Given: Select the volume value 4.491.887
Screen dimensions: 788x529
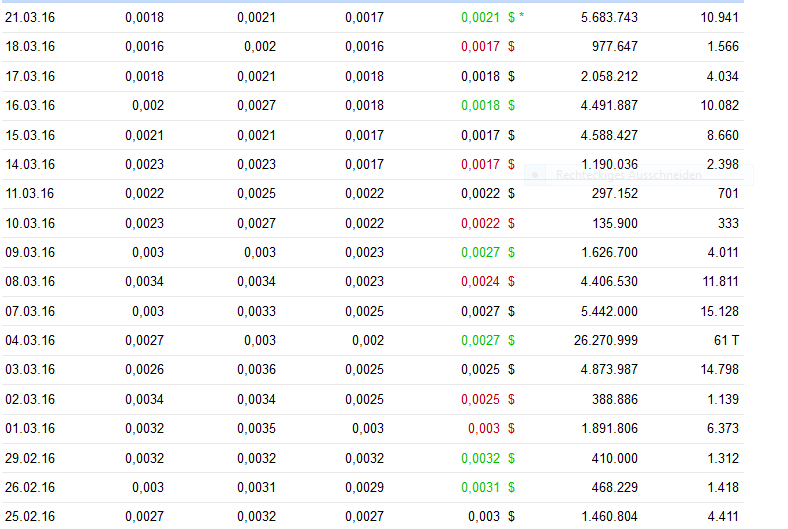Looking at the screenshot, I should 609,105.
